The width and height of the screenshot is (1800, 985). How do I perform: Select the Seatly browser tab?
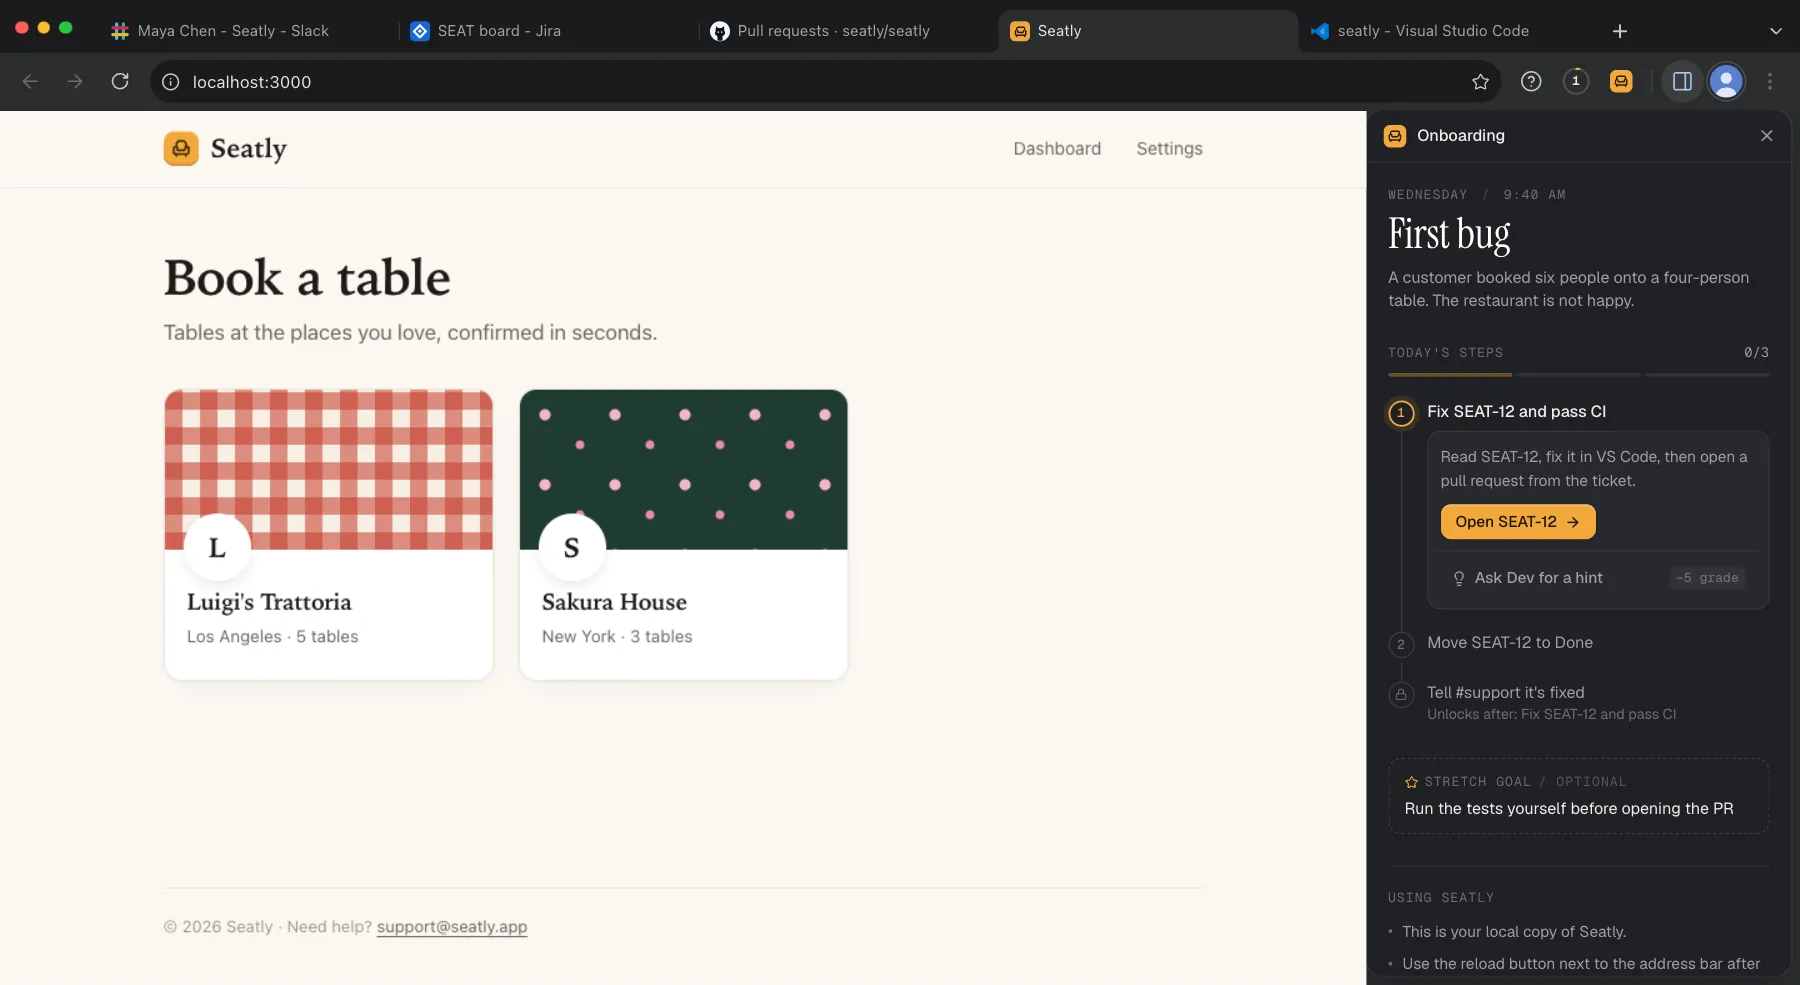point(1148,31)
